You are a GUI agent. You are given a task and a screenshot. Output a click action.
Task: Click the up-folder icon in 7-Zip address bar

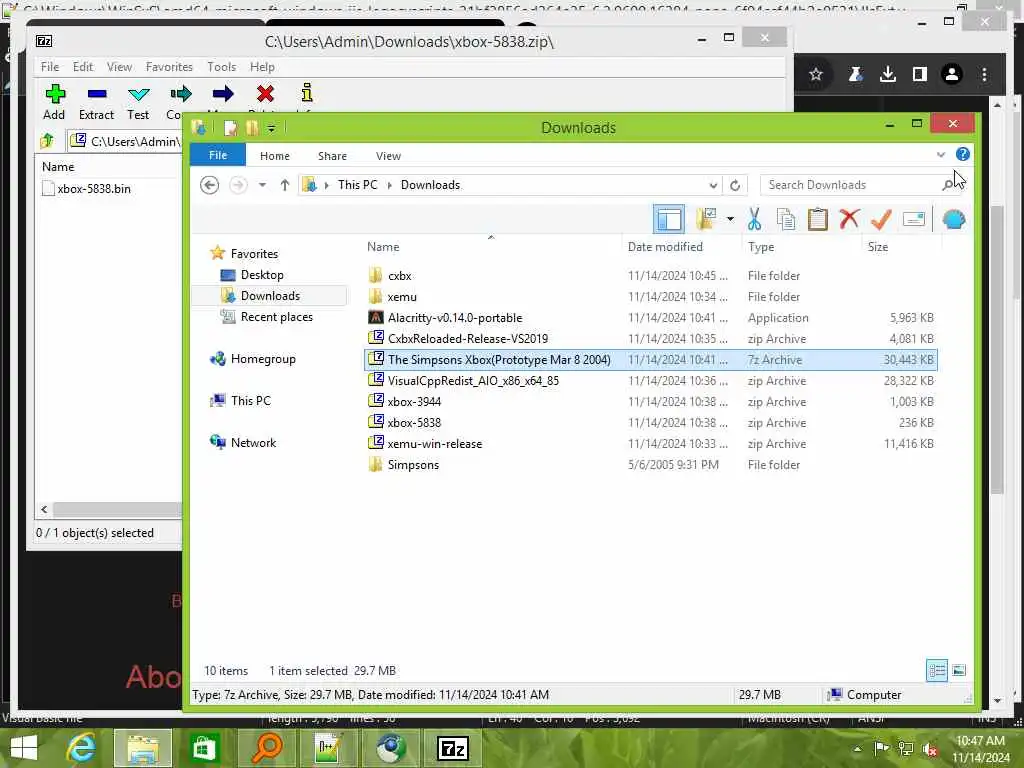point(47,140)
